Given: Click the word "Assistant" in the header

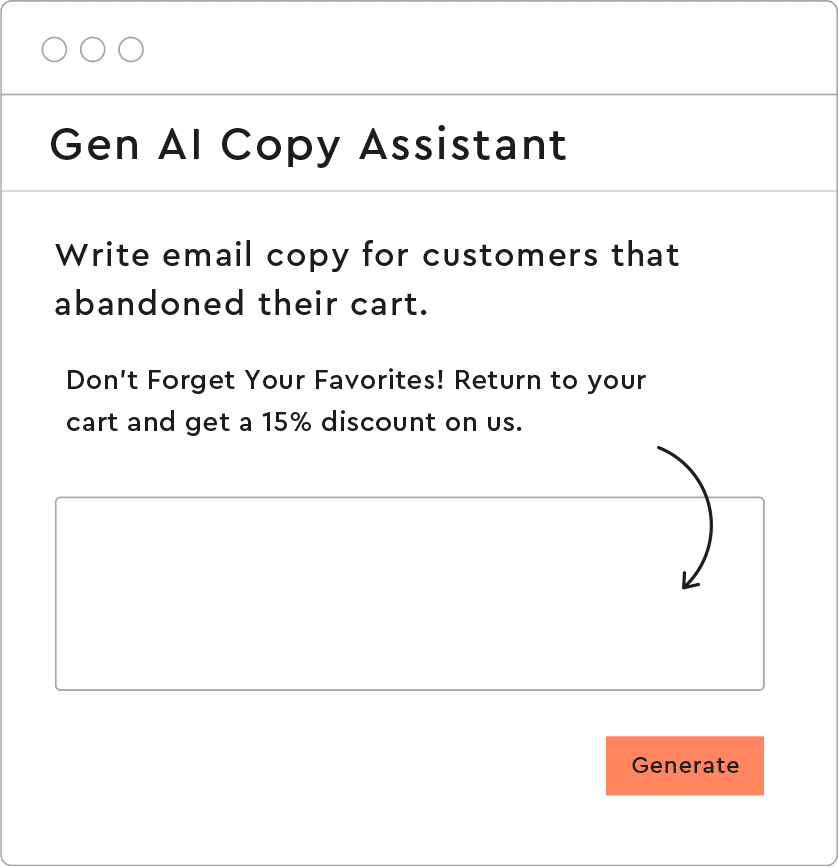Looking at the screenshot, I should pyautogui.click(x=463, y=144).
